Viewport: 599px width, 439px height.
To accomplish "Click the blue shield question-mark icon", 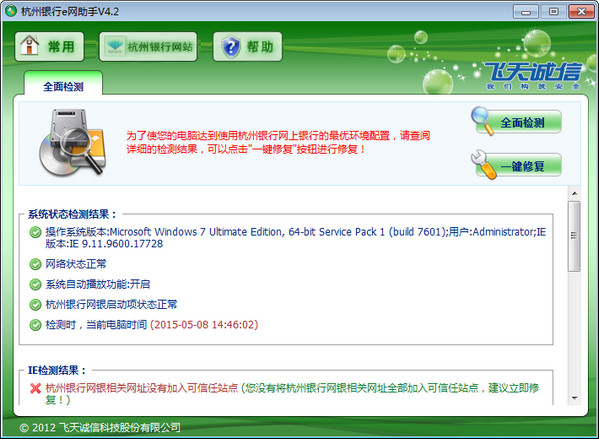I will tap(231, 47).
